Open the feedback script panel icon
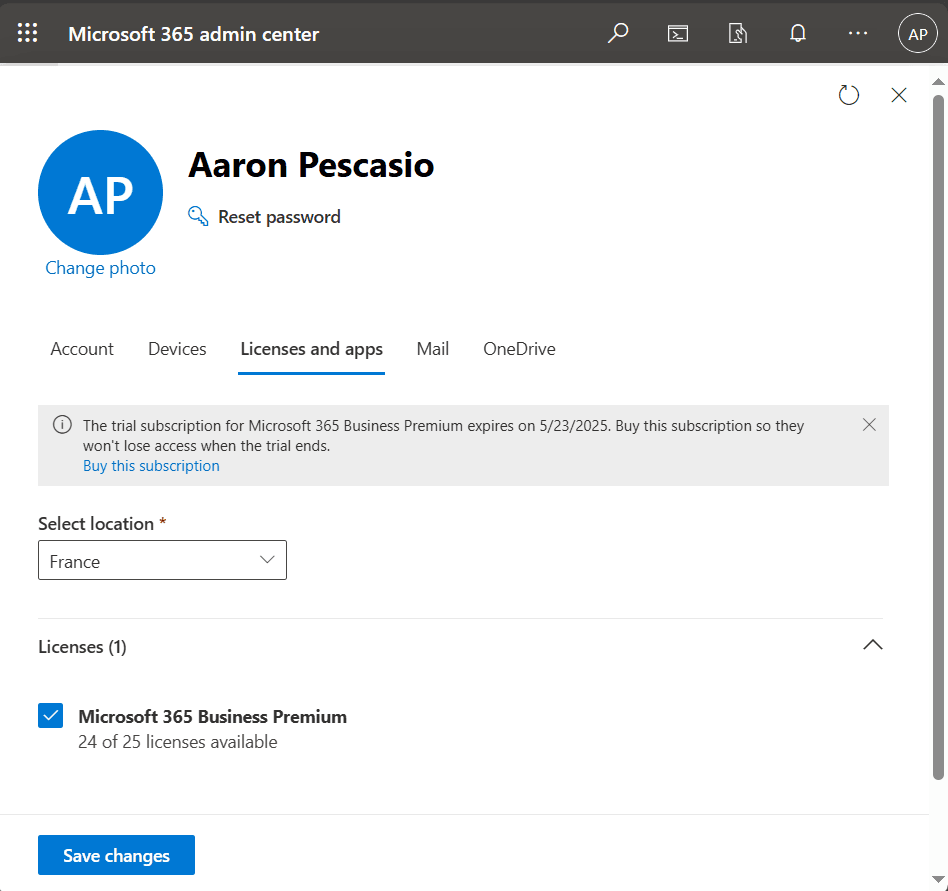Image resolution: width=948 pixels, height=891 pixels. point(737,33)
